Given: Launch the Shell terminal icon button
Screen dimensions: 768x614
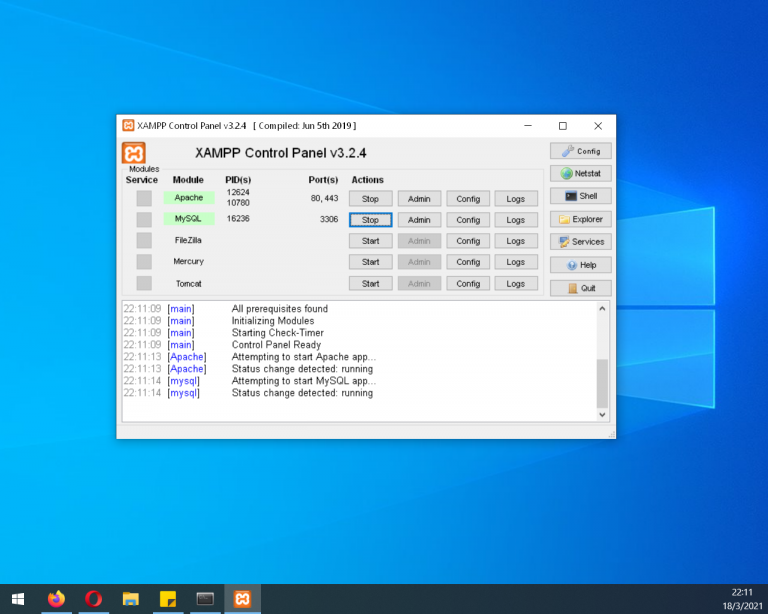Looking at the screenshot, I should 580,196.
